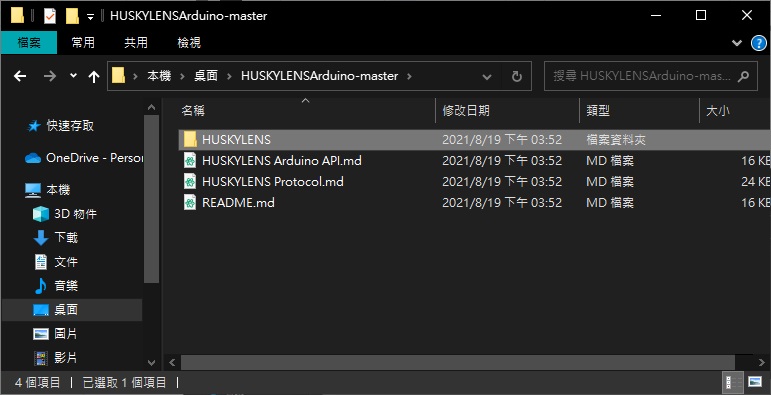
Task: Expand breadcrumb arrow after HUSKYLENSArduino-master
Action: (409, 76)
